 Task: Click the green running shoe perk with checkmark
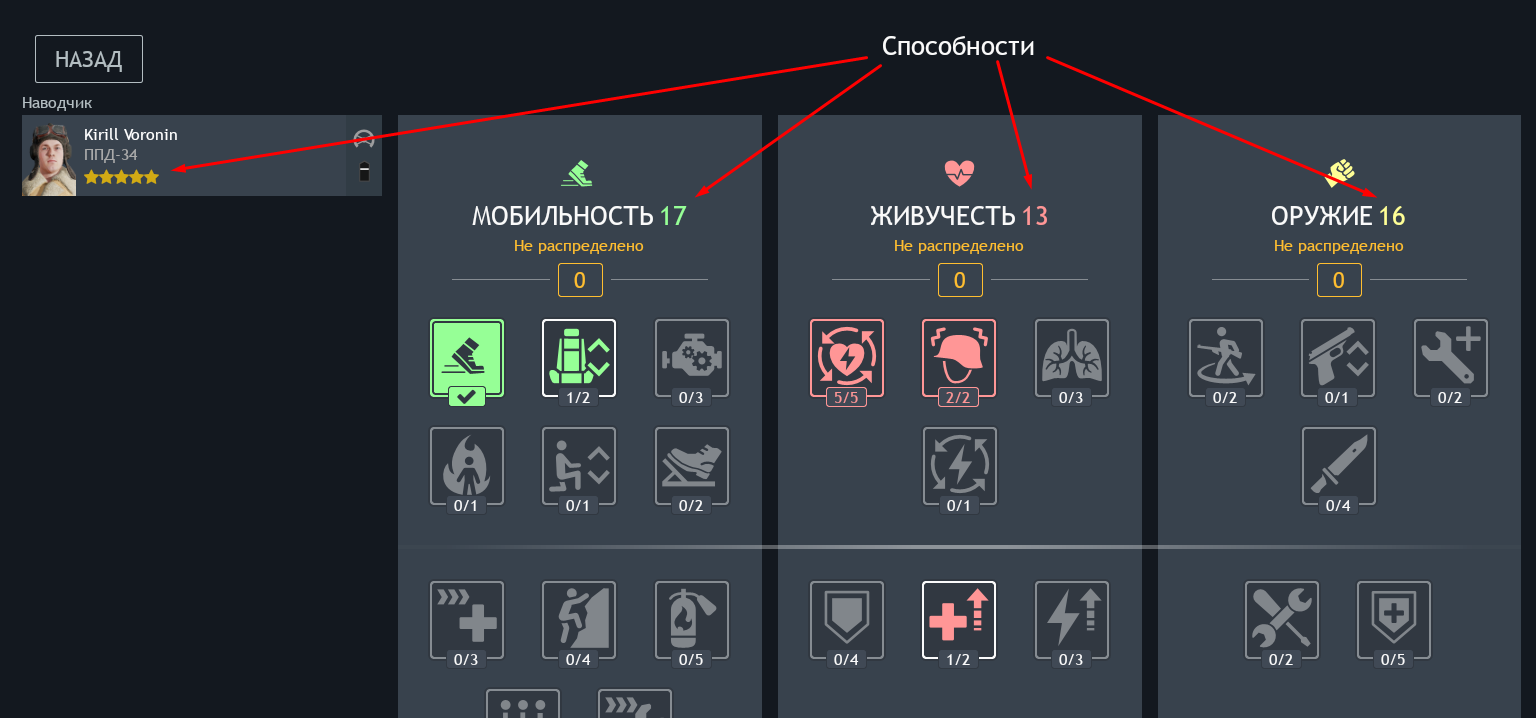point(467,358)
